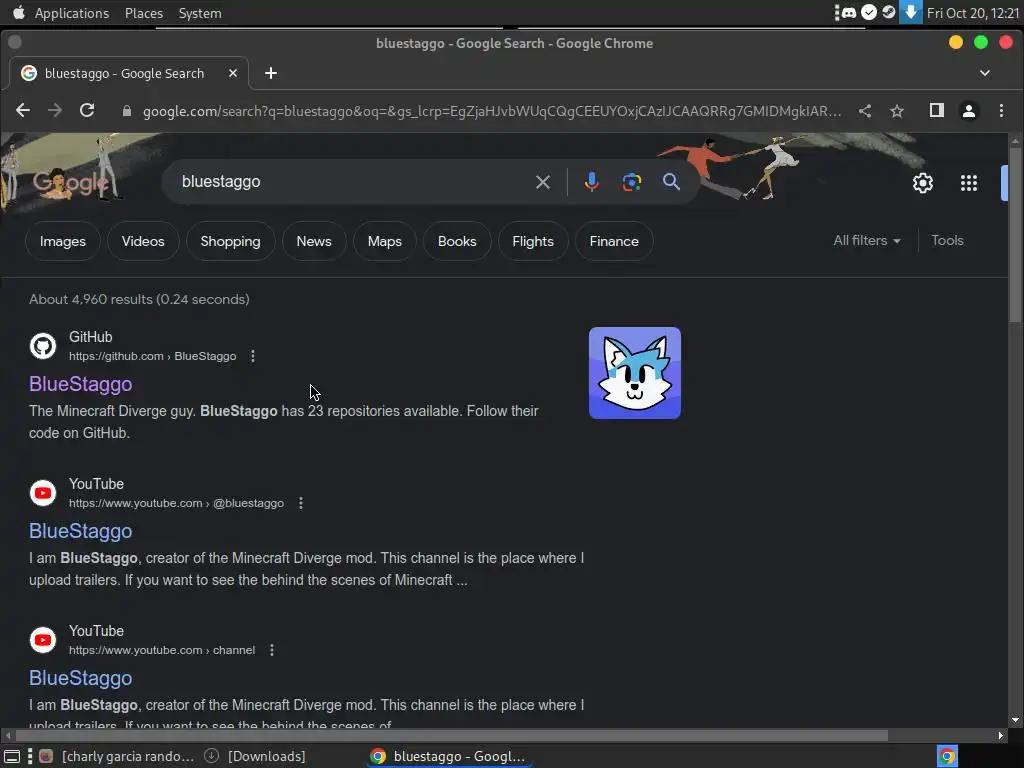Click the horizontal page scrollbar
This screenshot has width=1024, height=768.
[x=452, y=735]
